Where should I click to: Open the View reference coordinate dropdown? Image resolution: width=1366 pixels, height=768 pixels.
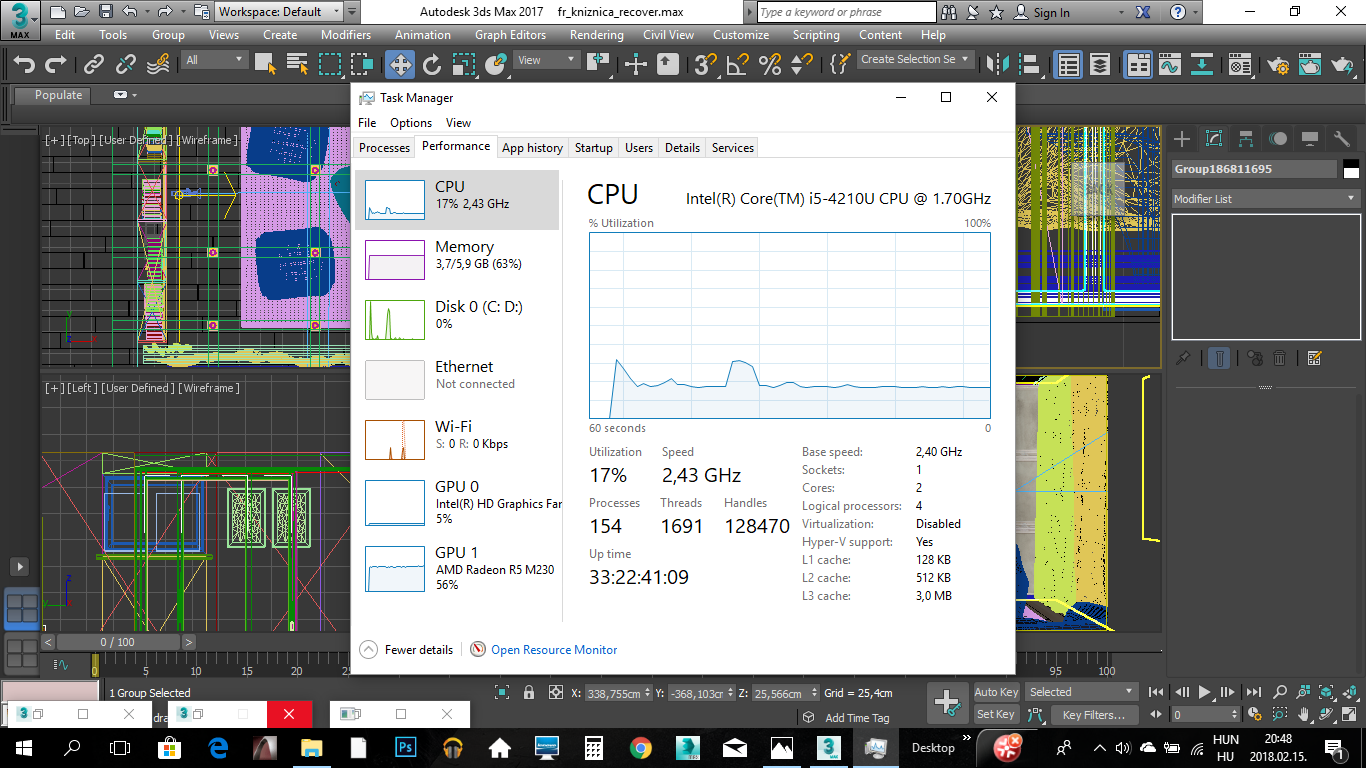546,60
